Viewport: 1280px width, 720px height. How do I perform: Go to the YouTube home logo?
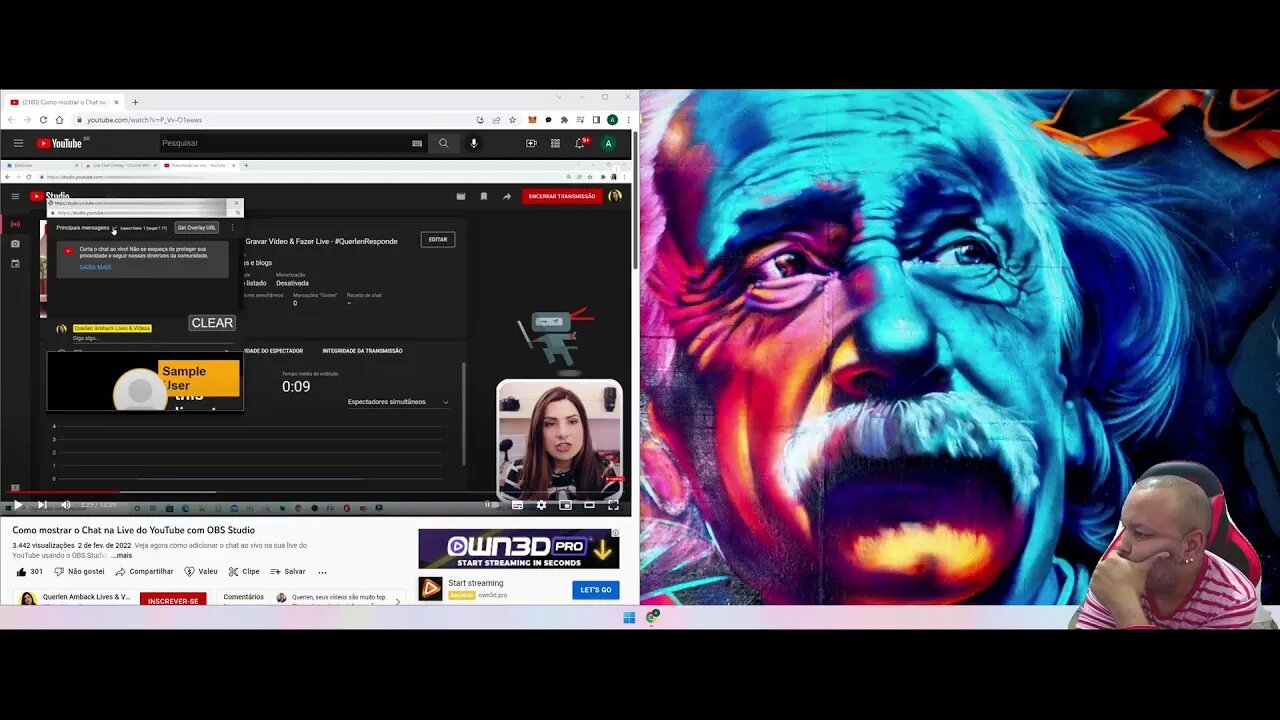pyautogui.click(x=60, y=143)
